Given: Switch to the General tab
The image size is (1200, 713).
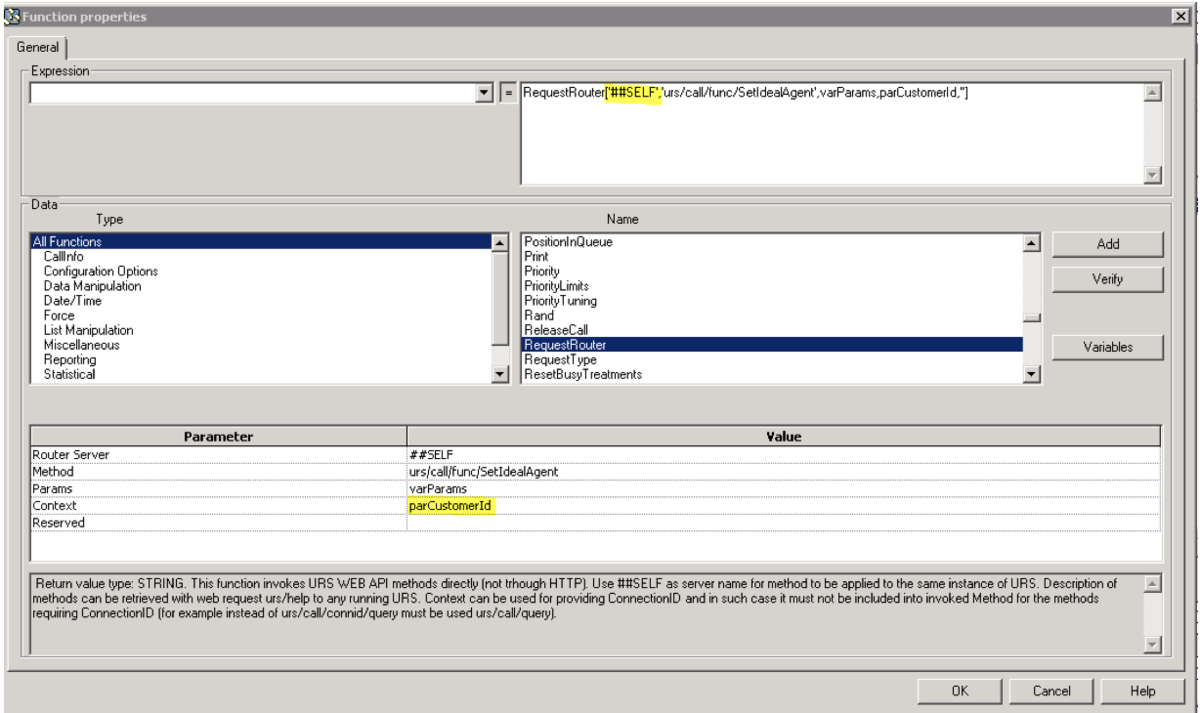Looking at the screenshot, I should pyautogui.click(x=37, y=48).
